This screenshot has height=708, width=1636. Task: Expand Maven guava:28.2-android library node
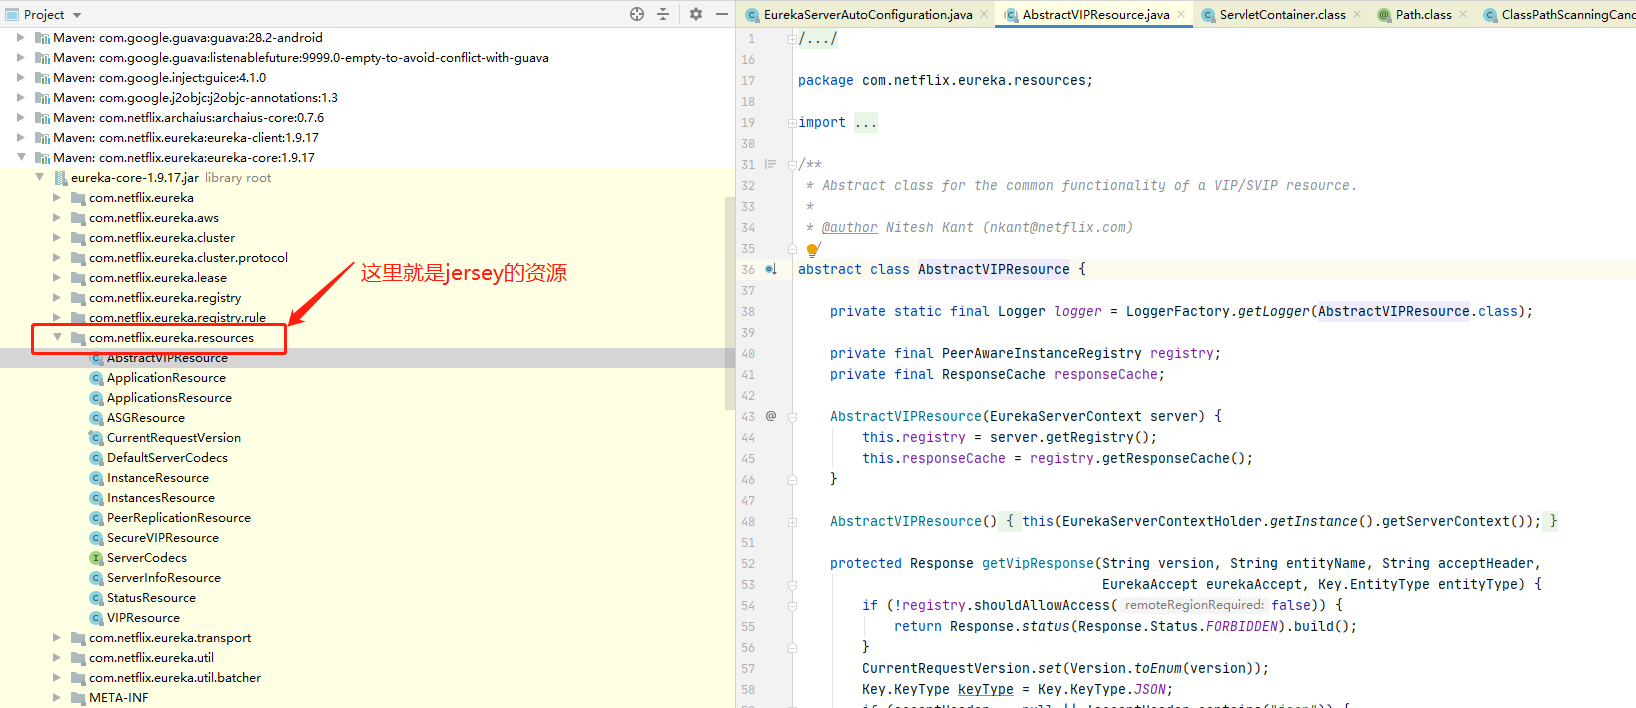tap(21, 38)
